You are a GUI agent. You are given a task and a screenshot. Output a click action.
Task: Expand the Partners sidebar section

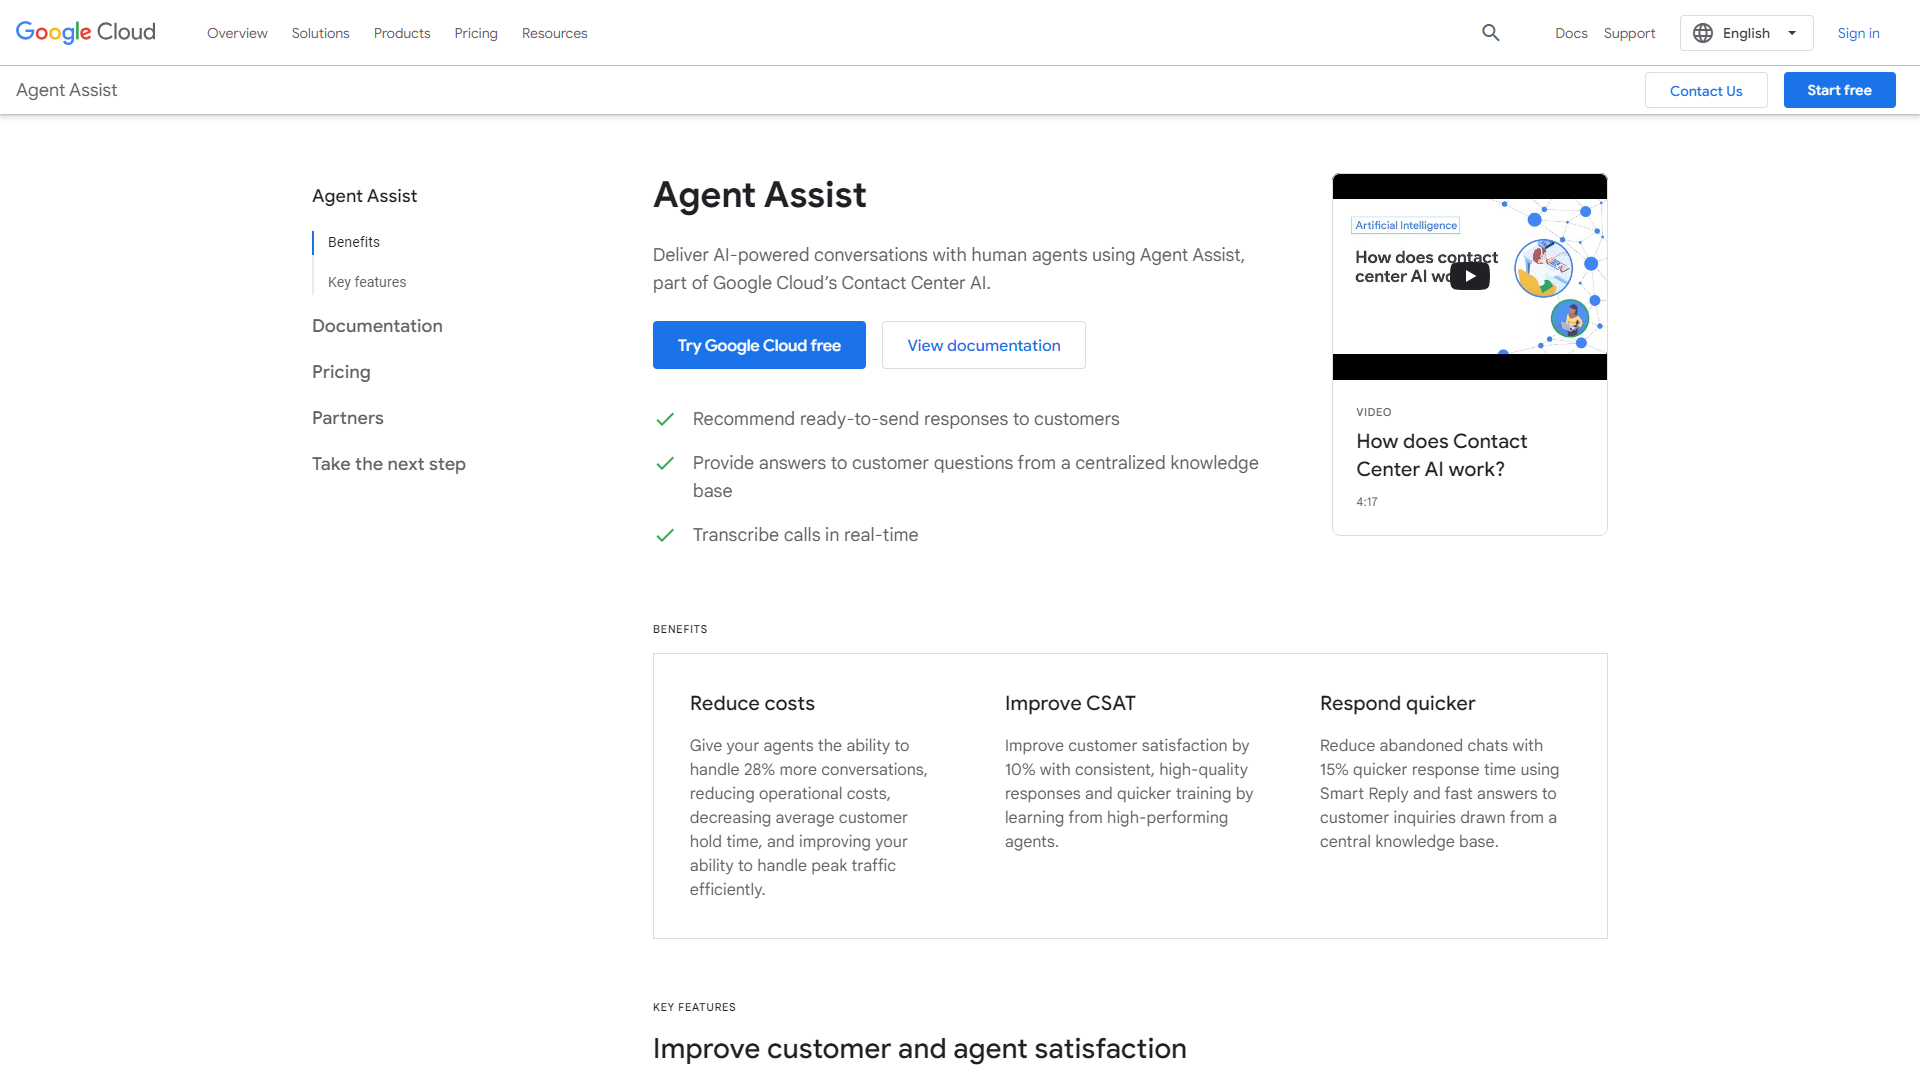[x=347, y=418]
